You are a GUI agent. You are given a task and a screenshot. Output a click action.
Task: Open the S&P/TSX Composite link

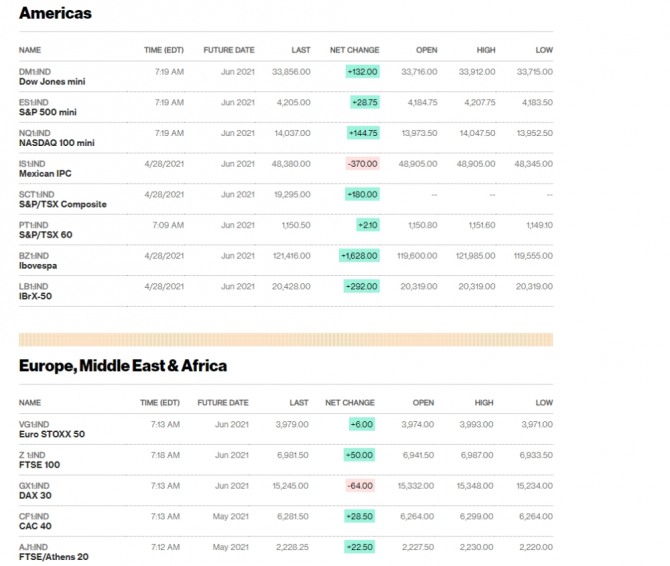pyautogui.click(x=62, y=204)
